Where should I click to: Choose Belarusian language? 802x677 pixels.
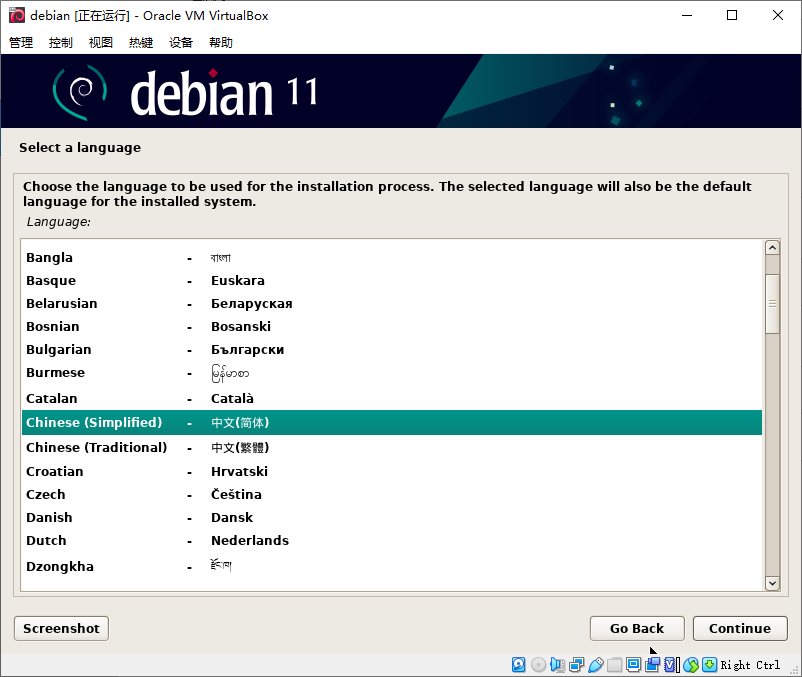tap(392, 303)
